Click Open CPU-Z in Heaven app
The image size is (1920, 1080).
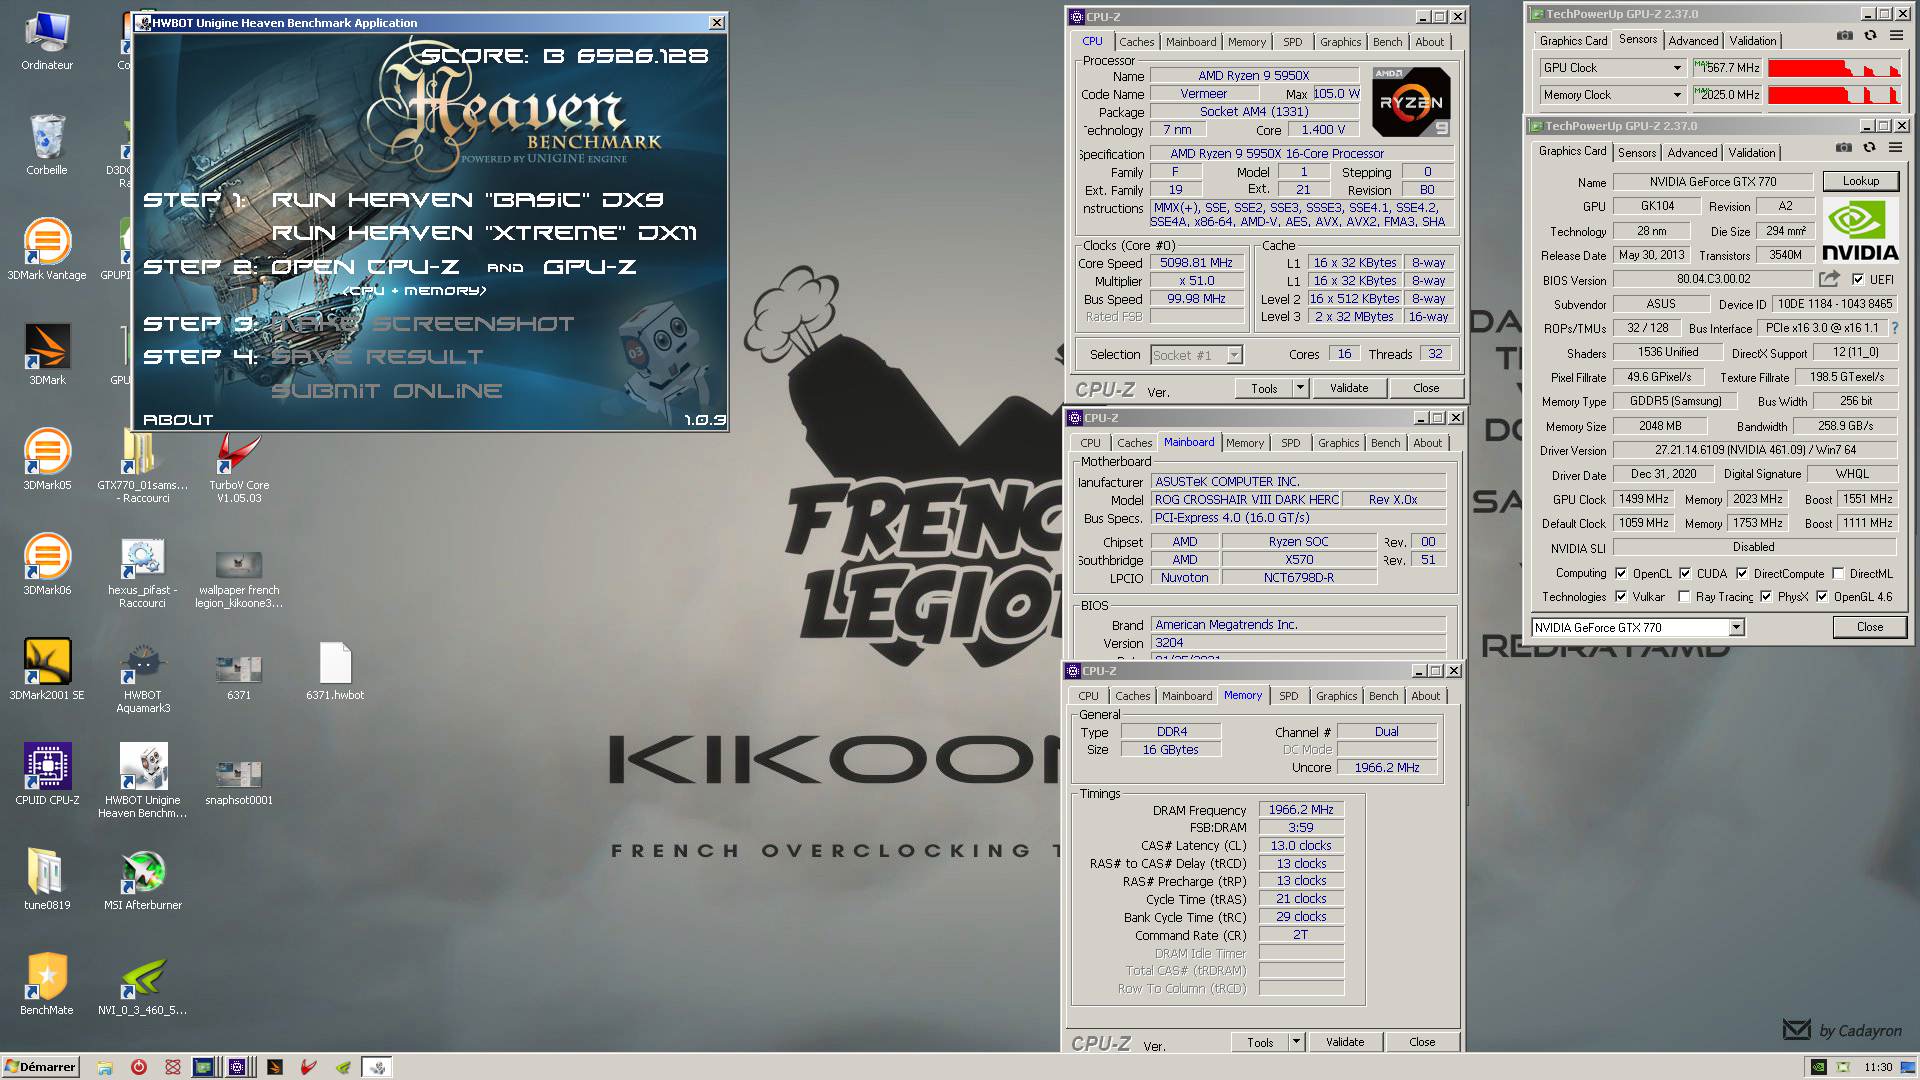point(365,267)
